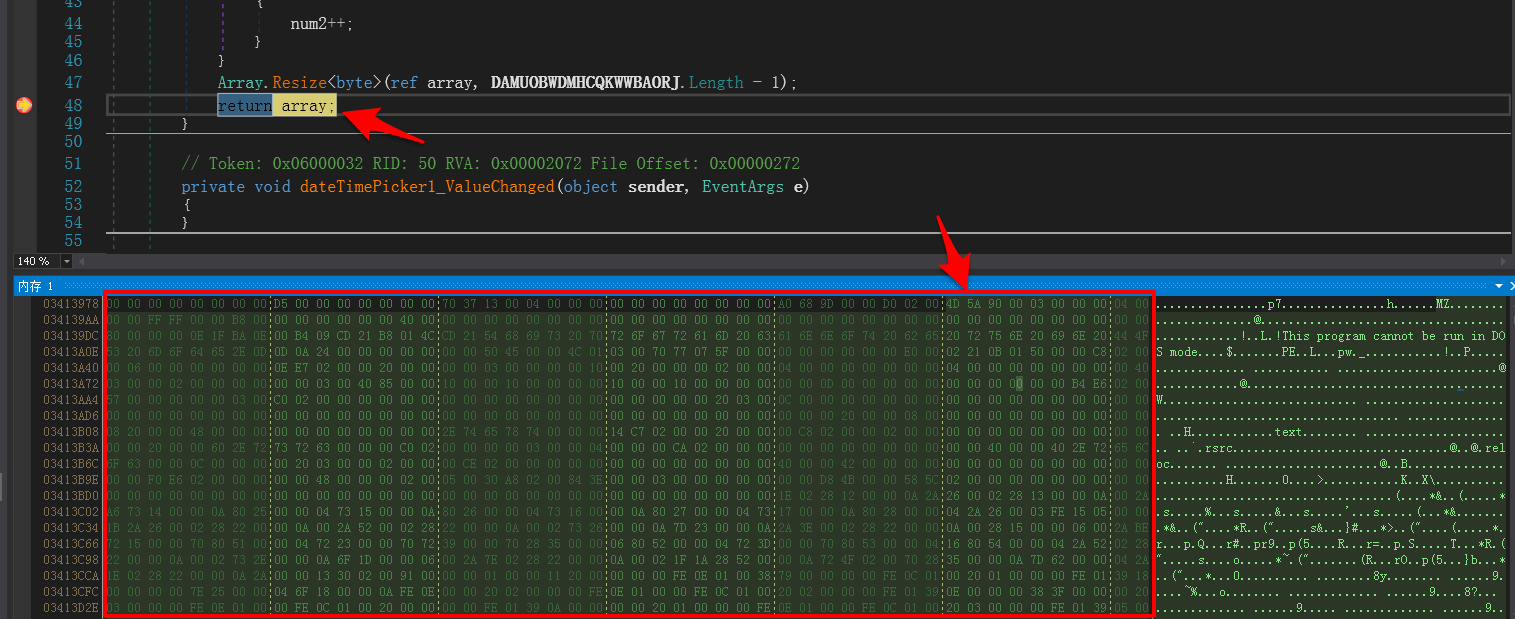This screenshot has width=1515, height=619.
Task: Click memory address 03413A40
Action: click(71, 367)
